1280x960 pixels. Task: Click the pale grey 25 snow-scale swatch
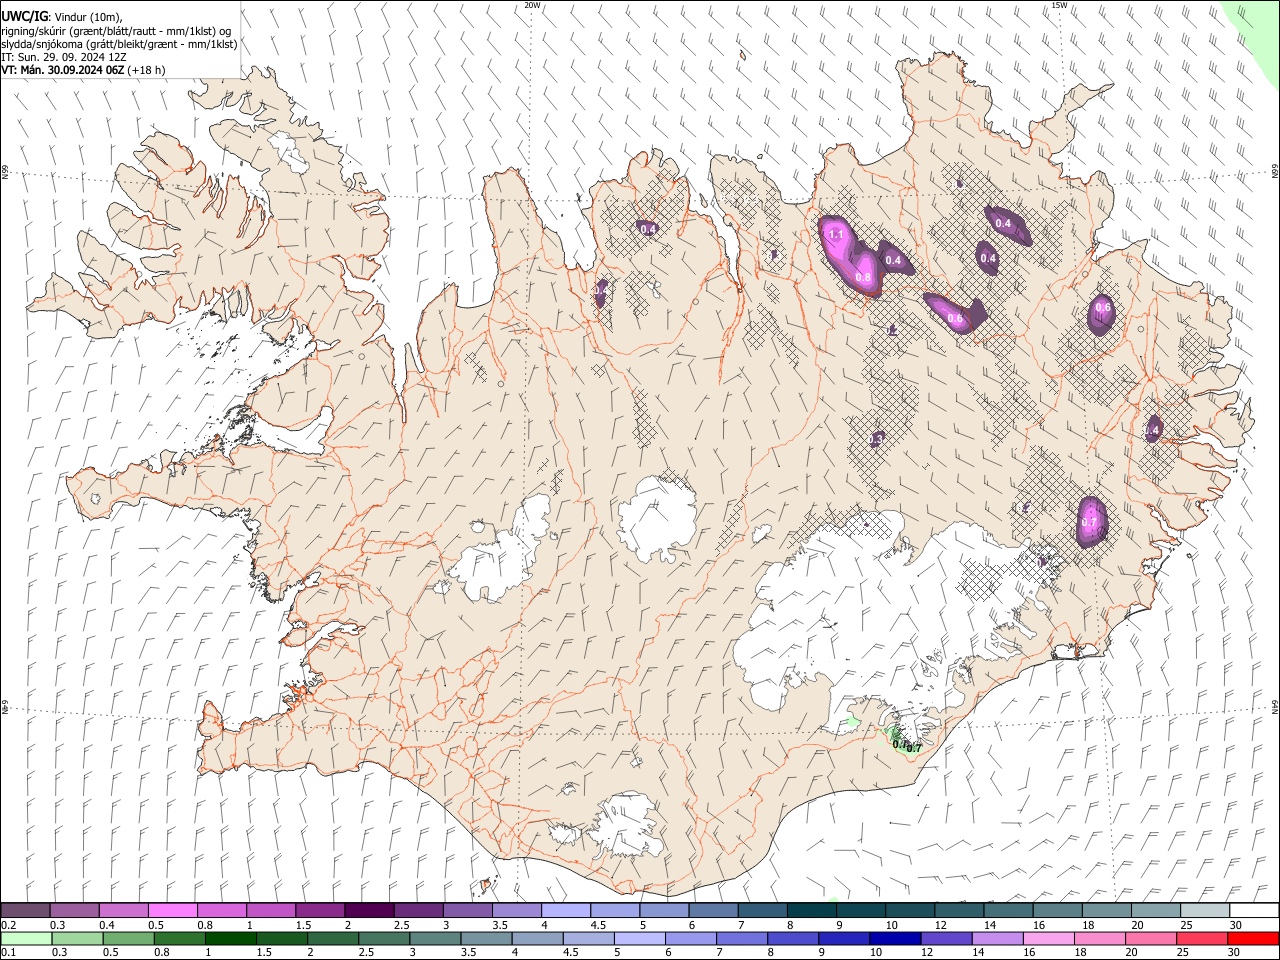pos(1205,911)
